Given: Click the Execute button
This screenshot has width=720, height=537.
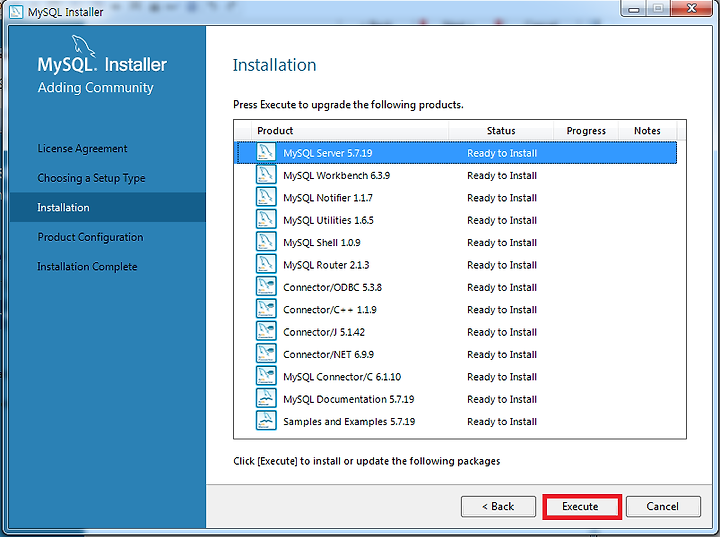Looking at the screenshot, I should click(x=581, y=507).
